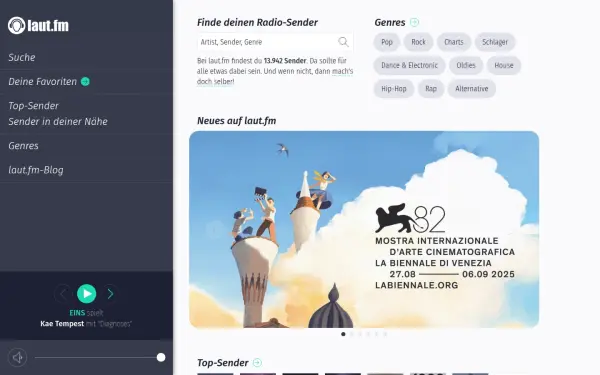Click the Genres section heading

pyautogui.click(x=390, y=22)
